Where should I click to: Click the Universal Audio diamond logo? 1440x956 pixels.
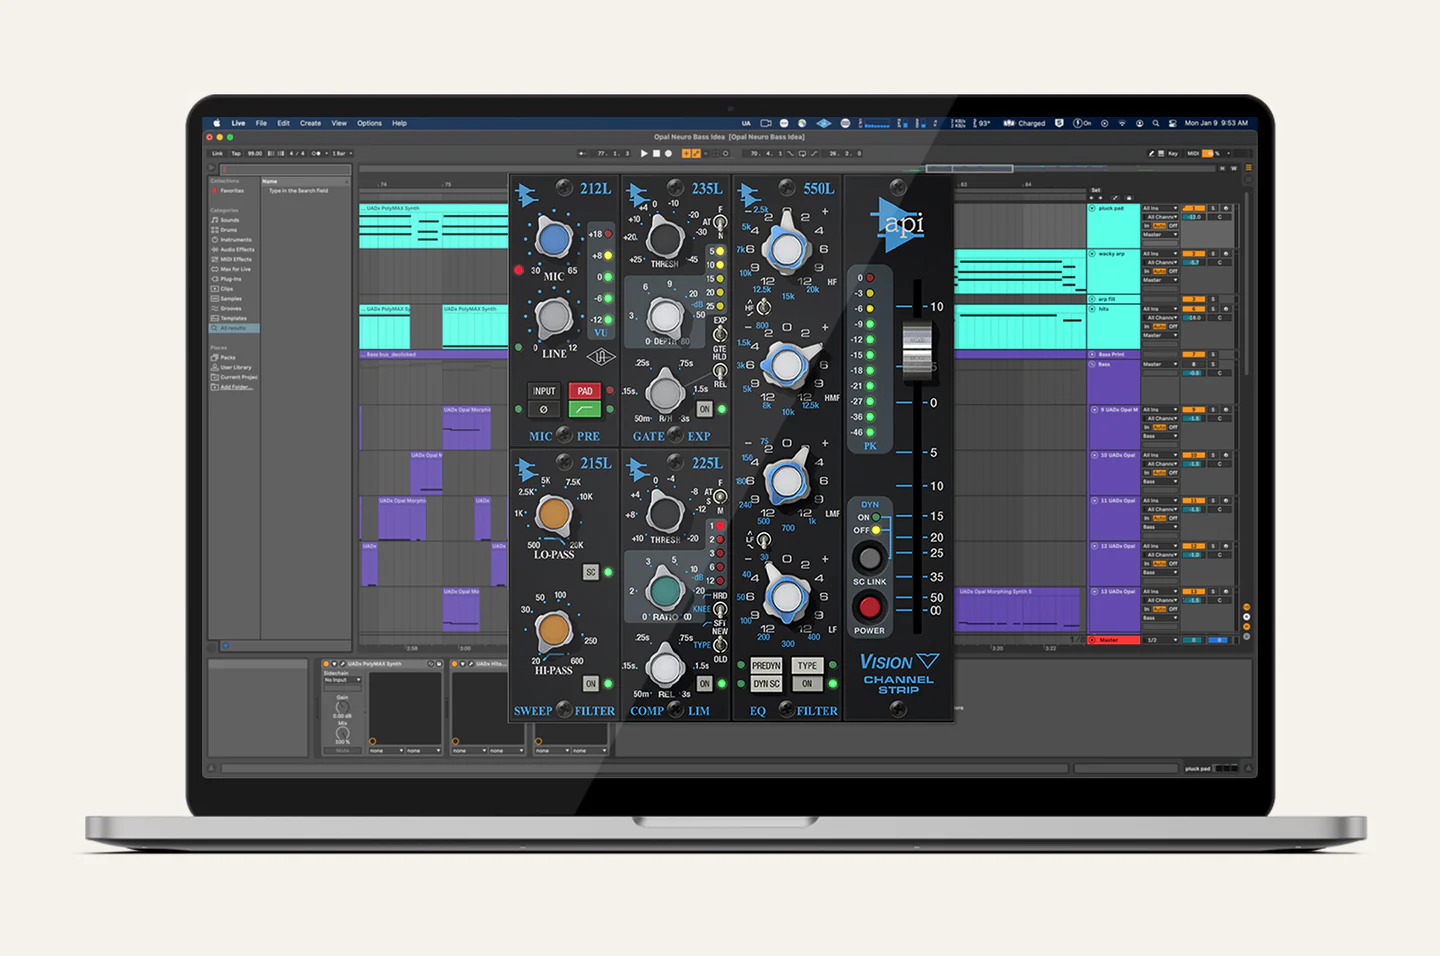pyautogui.click(x=600, y=357)
